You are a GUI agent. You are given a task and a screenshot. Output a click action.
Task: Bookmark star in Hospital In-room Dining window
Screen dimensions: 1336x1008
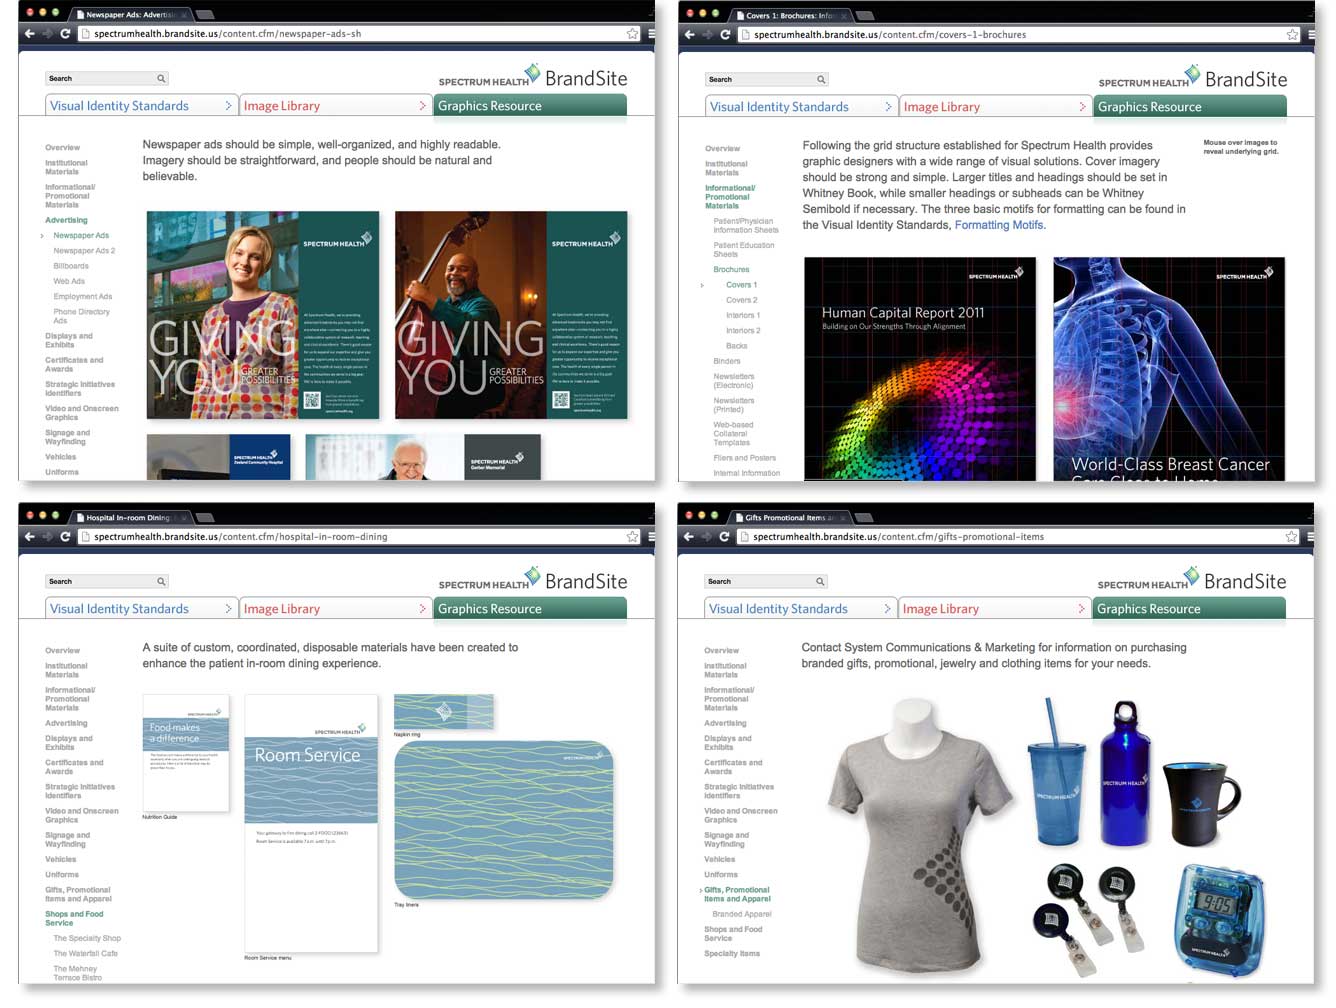(632, 536)
